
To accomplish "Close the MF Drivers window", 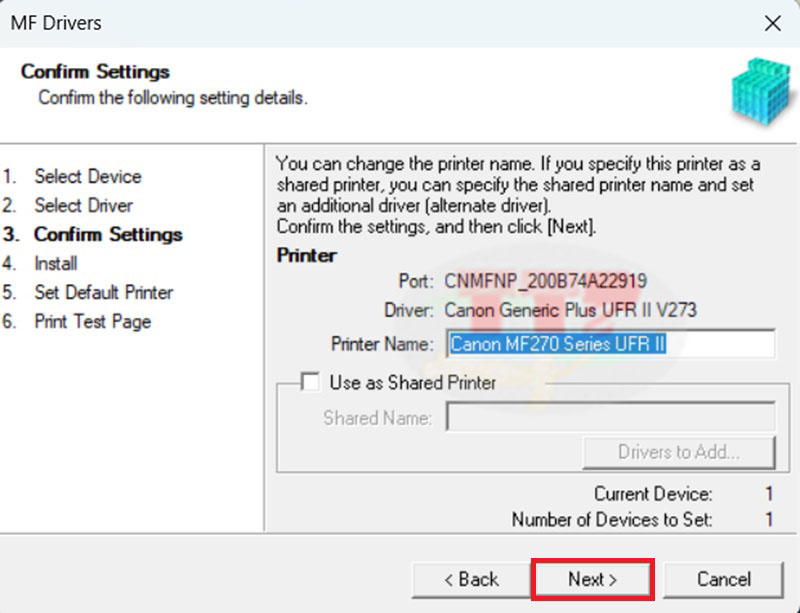I will click(772, 23).
